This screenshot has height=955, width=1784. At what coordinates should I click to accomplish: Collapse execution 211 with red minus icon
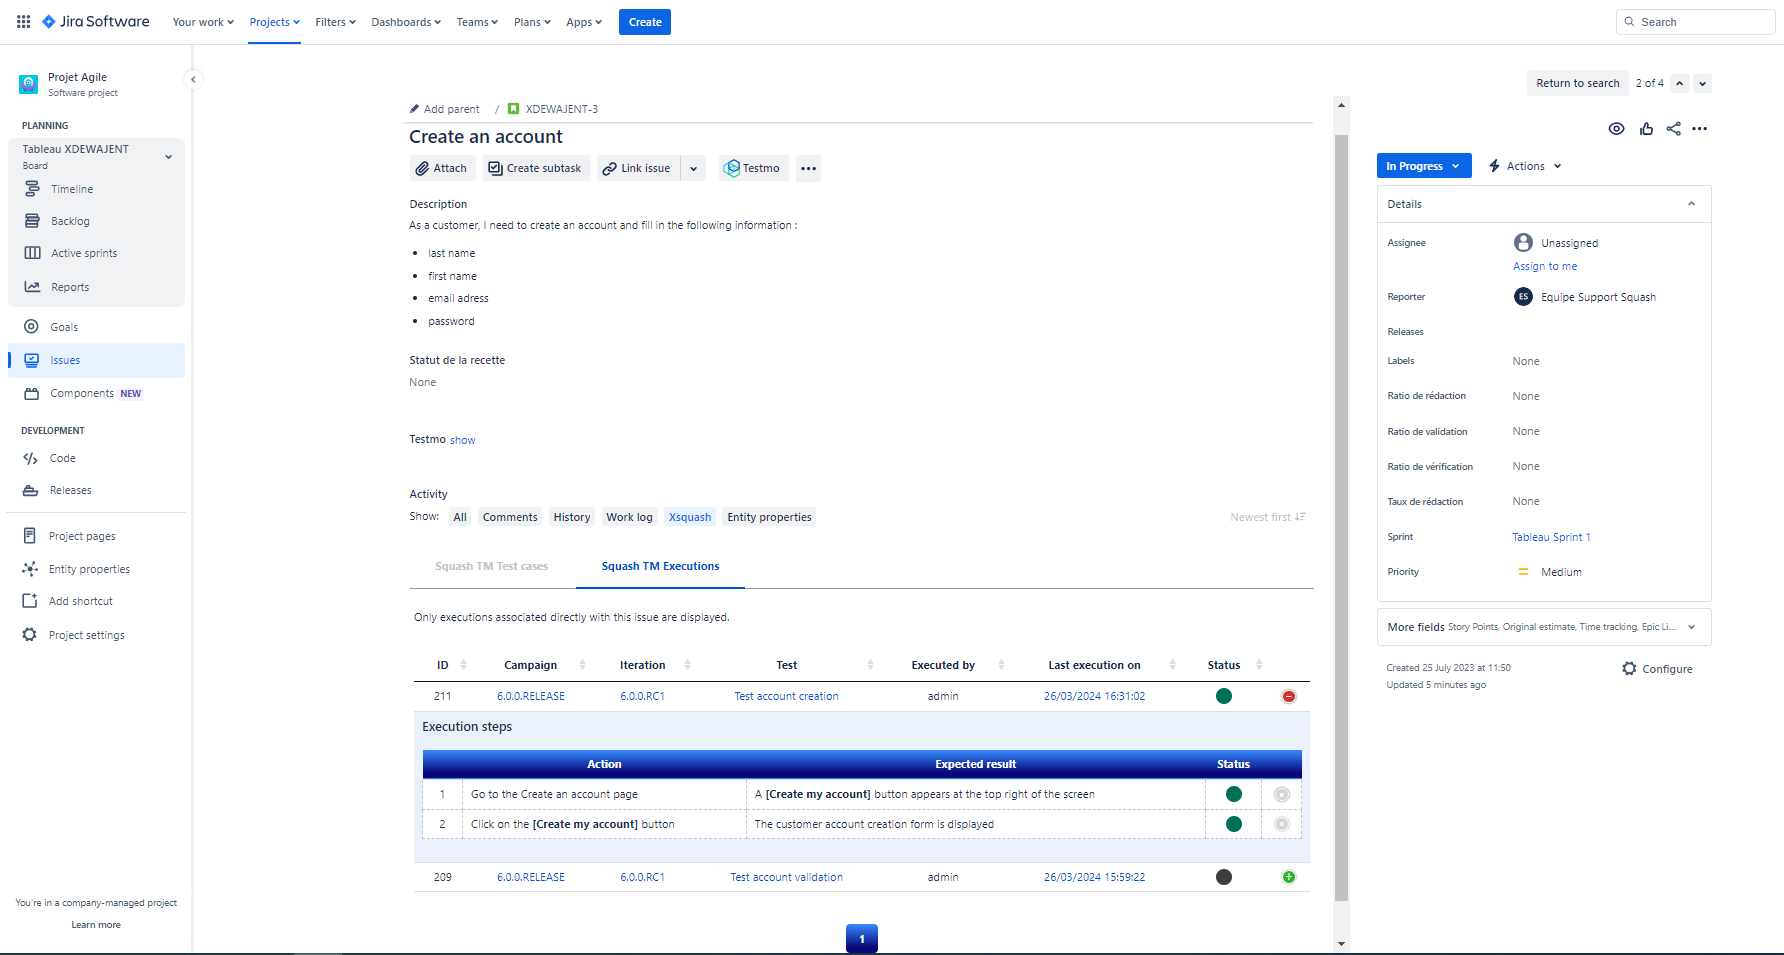click(1288, 696)
